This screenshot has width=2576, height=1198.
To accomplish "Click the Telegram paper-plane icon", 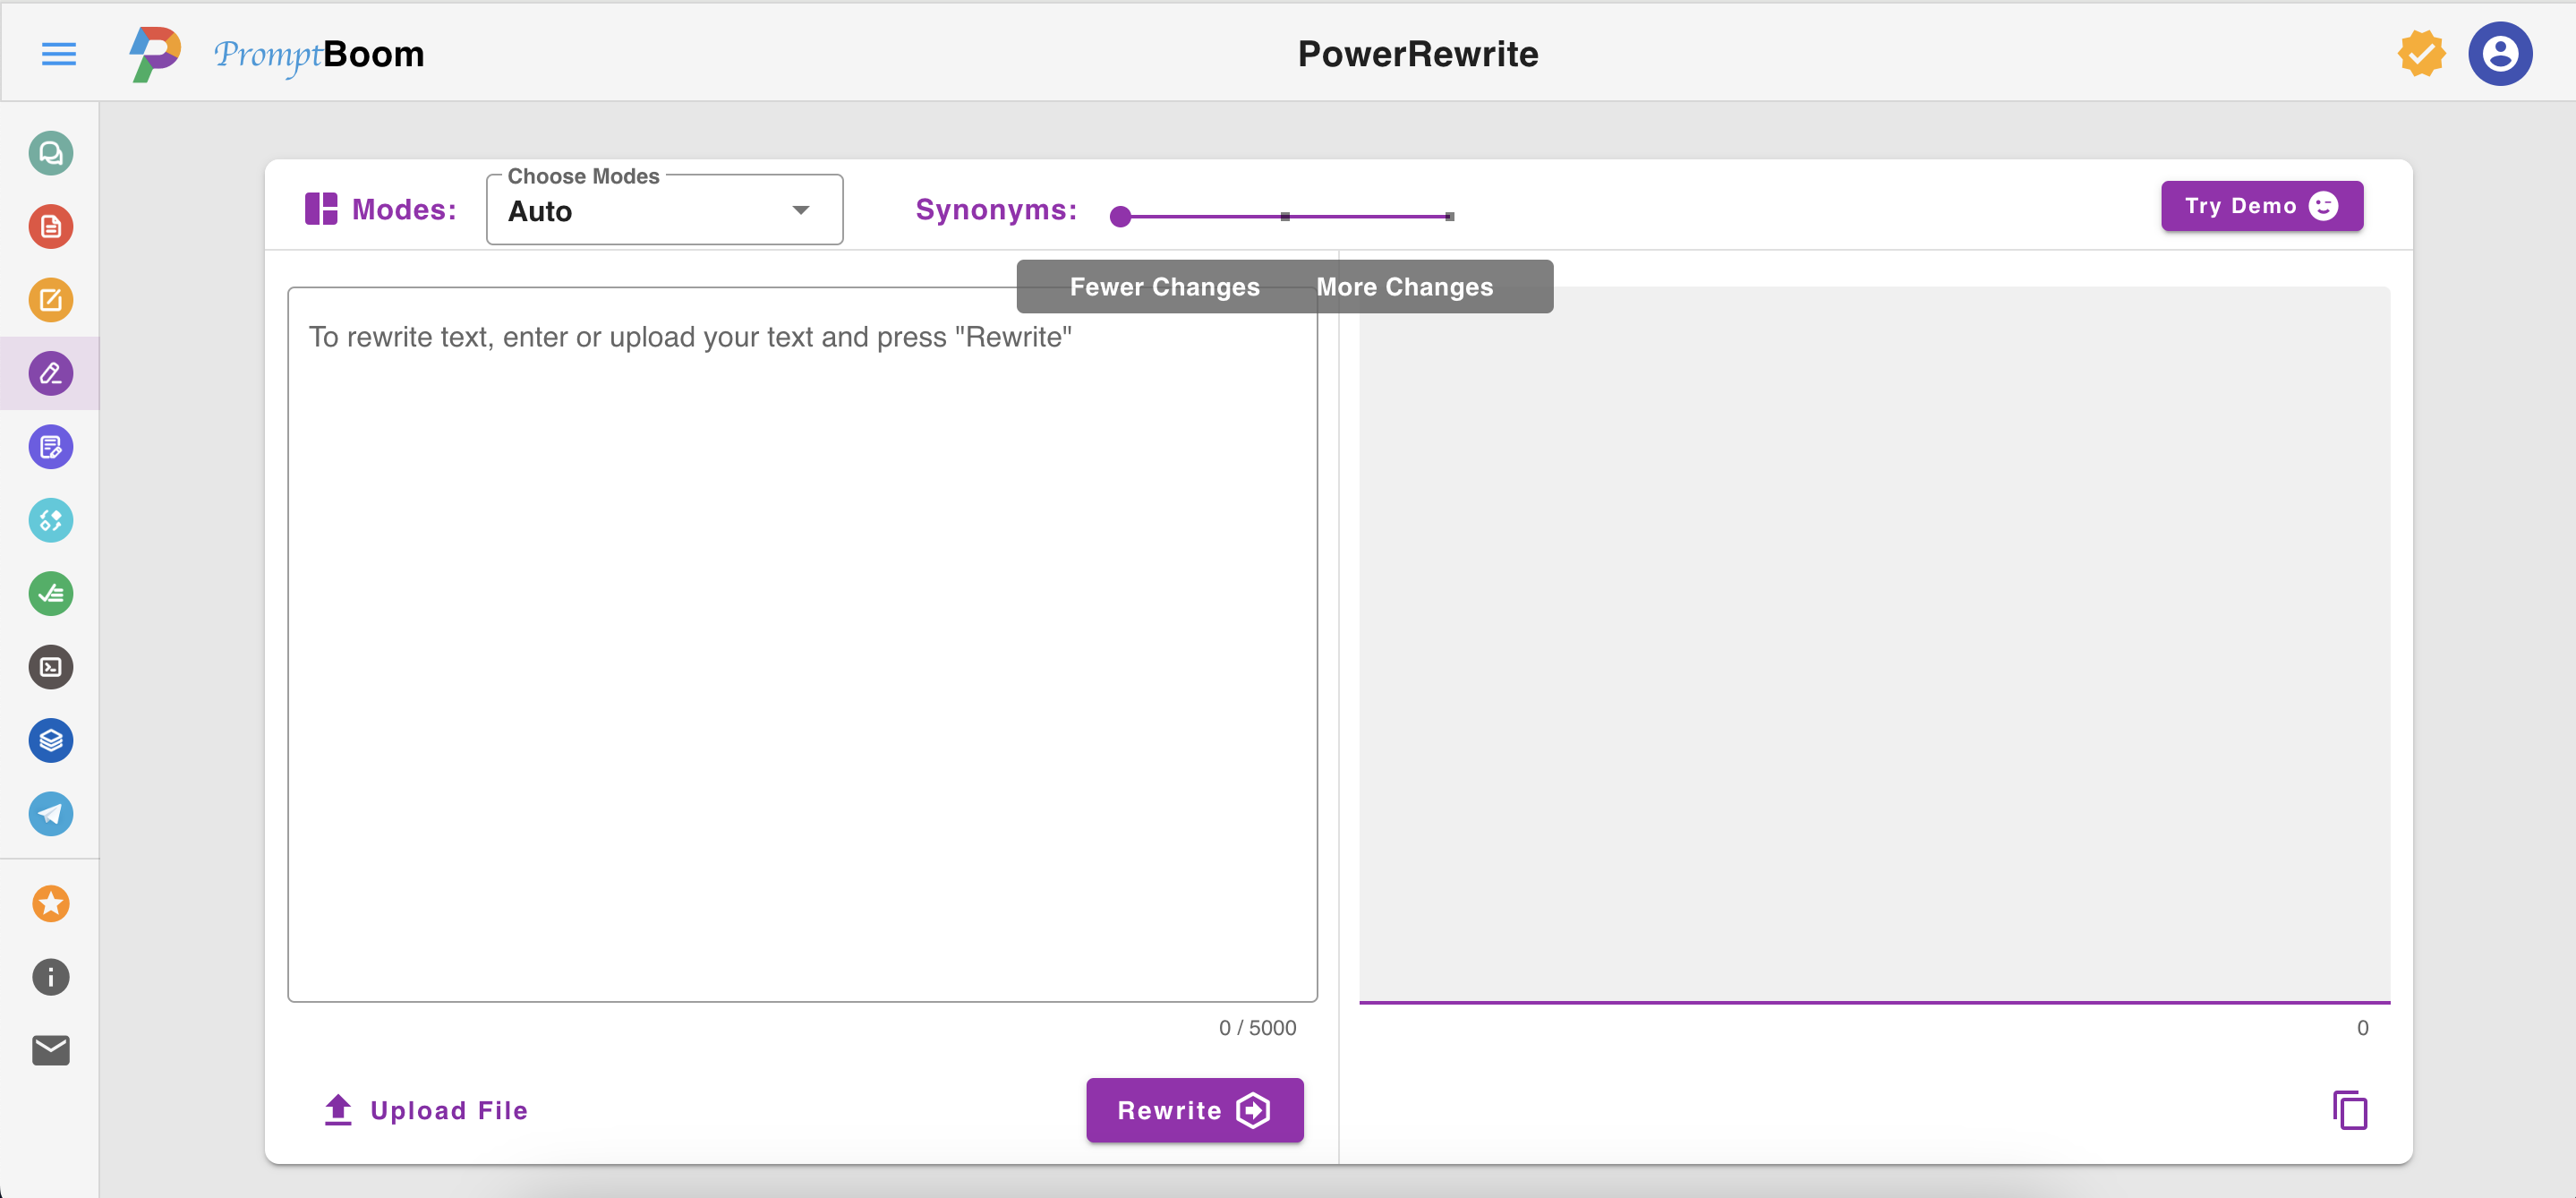I will pos(51,813).
